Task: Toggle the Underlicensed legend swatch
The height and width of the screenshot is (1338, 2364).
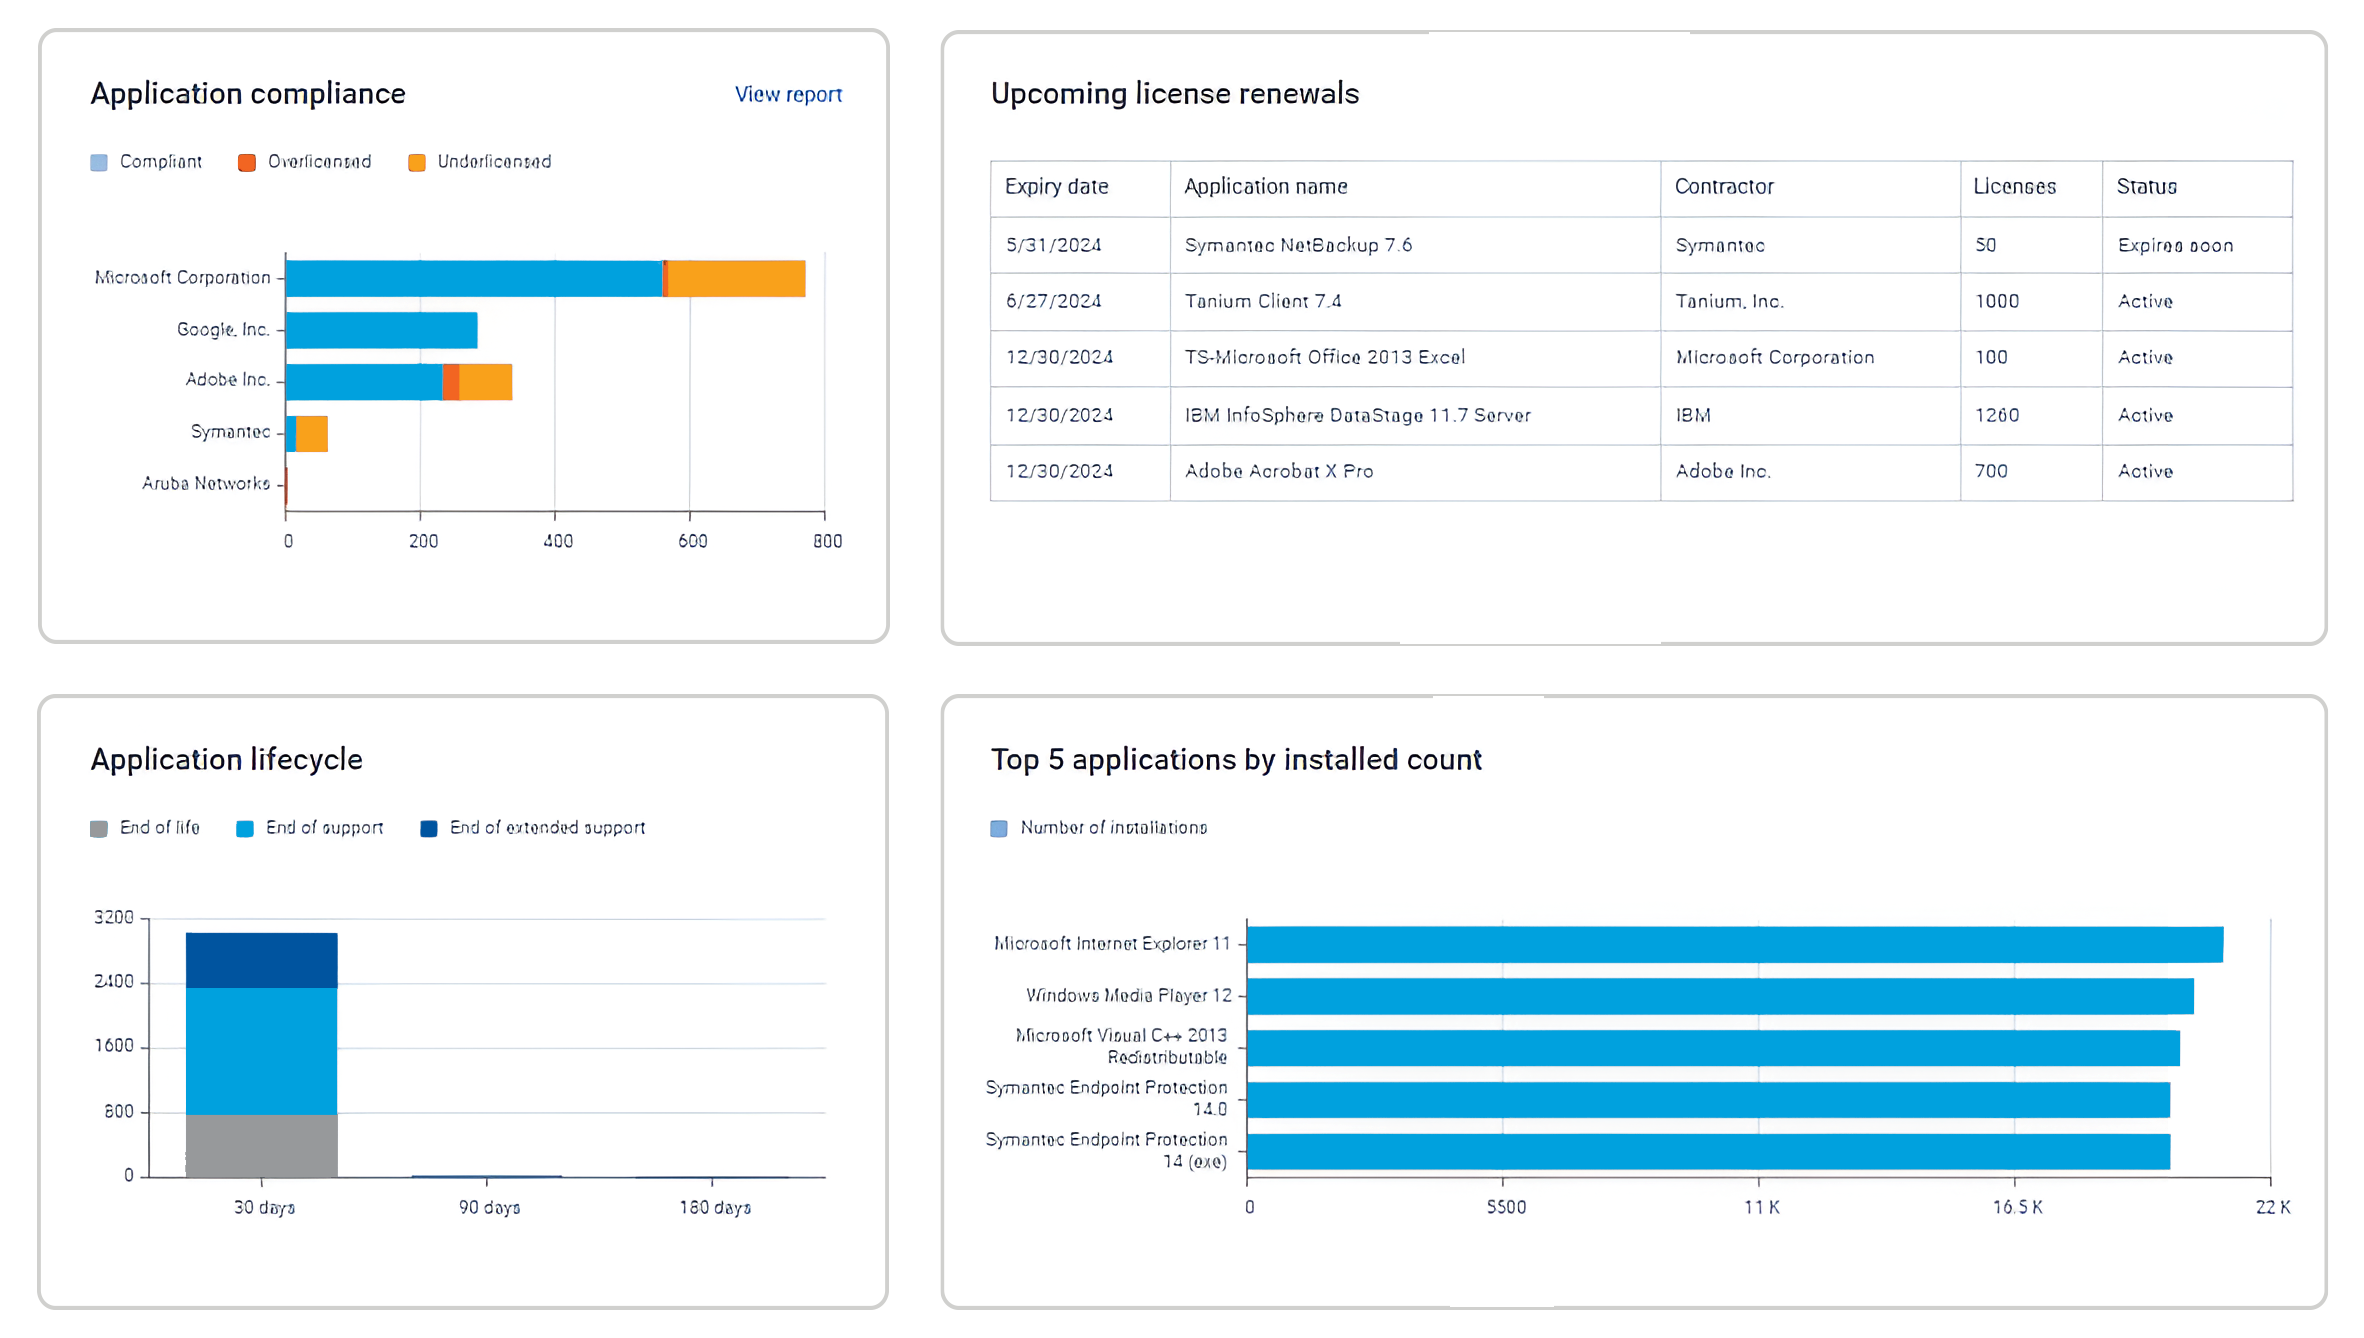Action: click(417, 163)
